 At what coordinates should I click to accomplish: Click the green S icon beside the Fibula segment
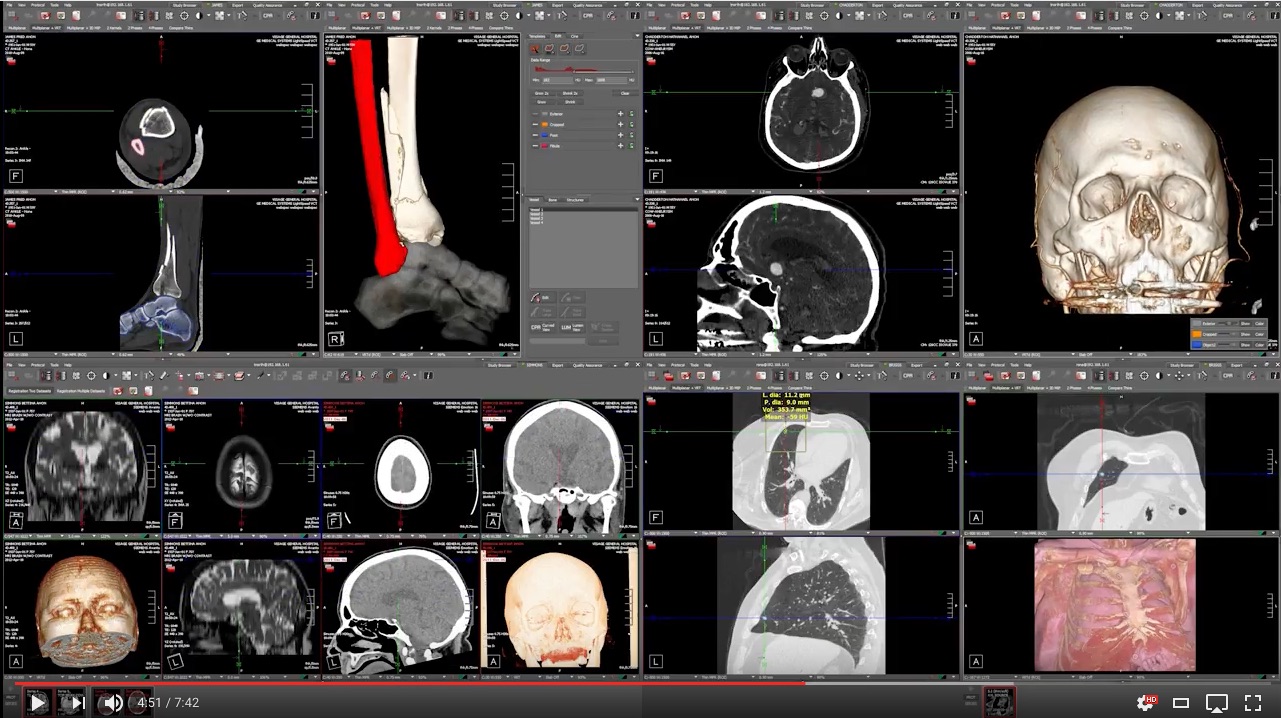pos(632,146)
